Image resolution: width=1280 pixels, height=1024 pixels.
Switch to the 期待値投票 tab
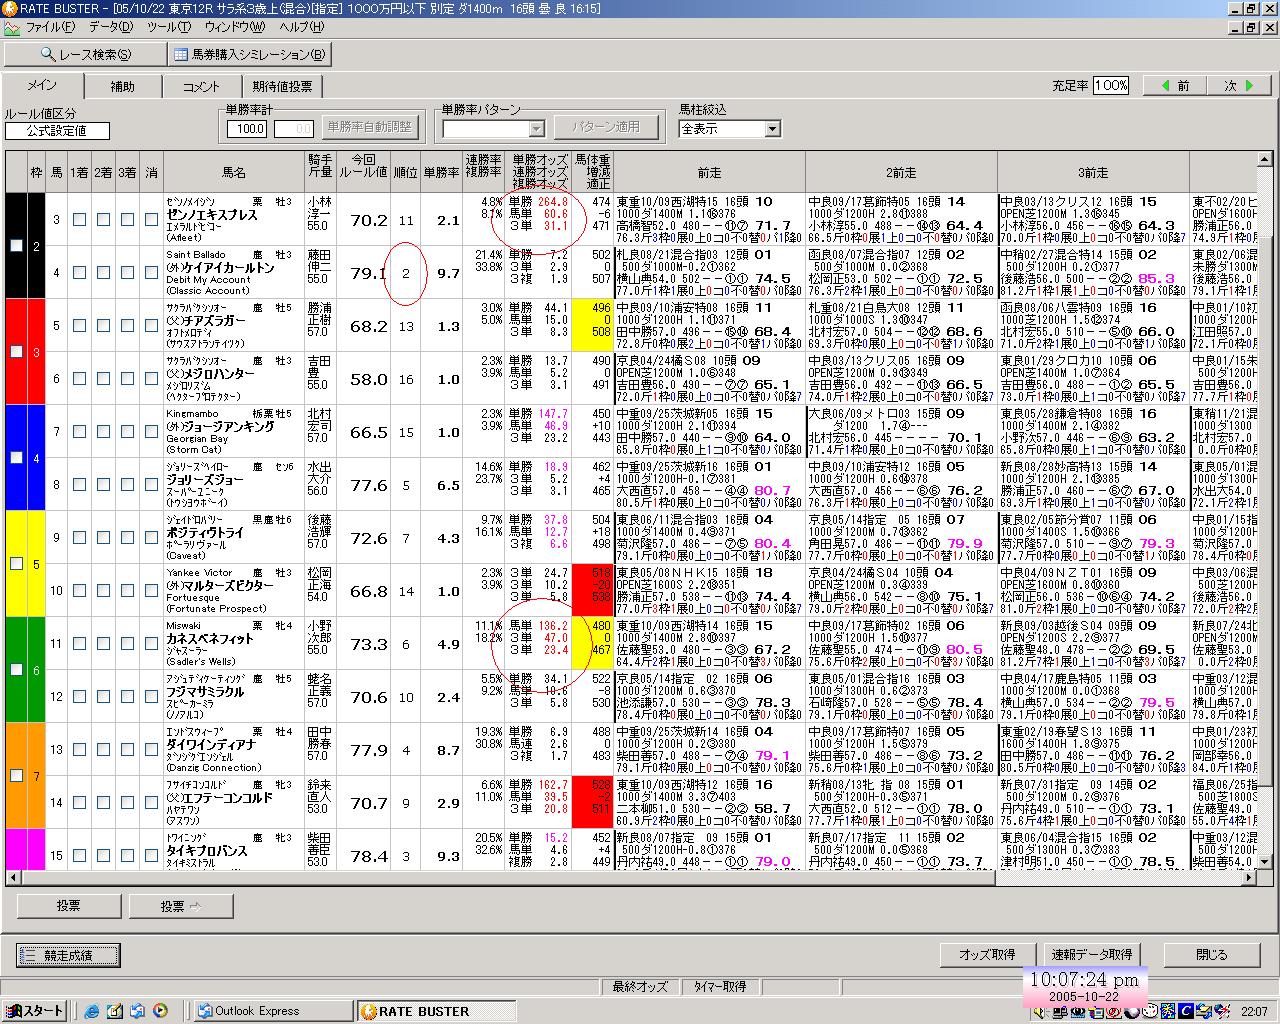coord(282,87)
